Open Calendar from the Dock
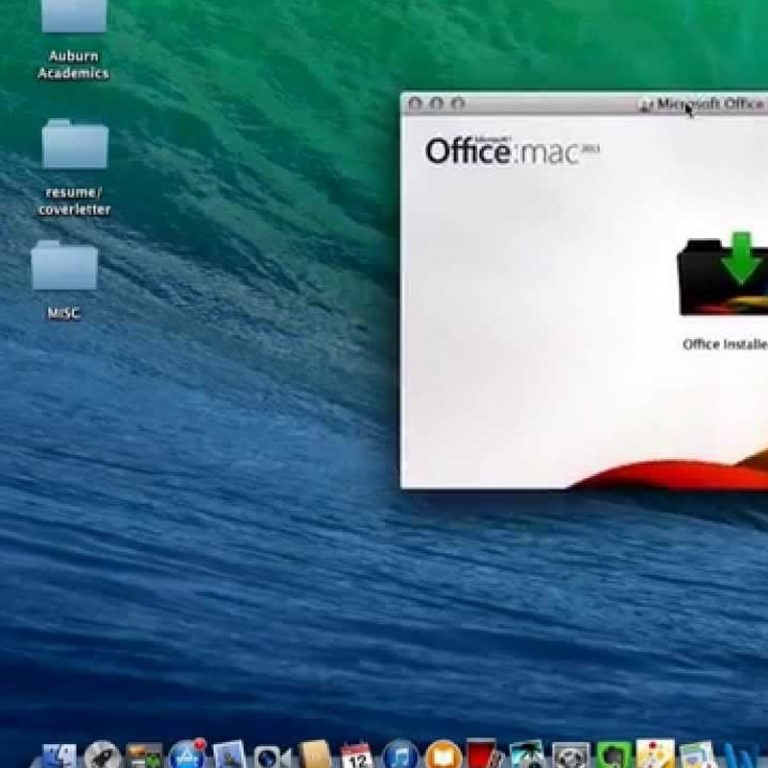Screen dimensions: 768x768 (x=356, y=755)
